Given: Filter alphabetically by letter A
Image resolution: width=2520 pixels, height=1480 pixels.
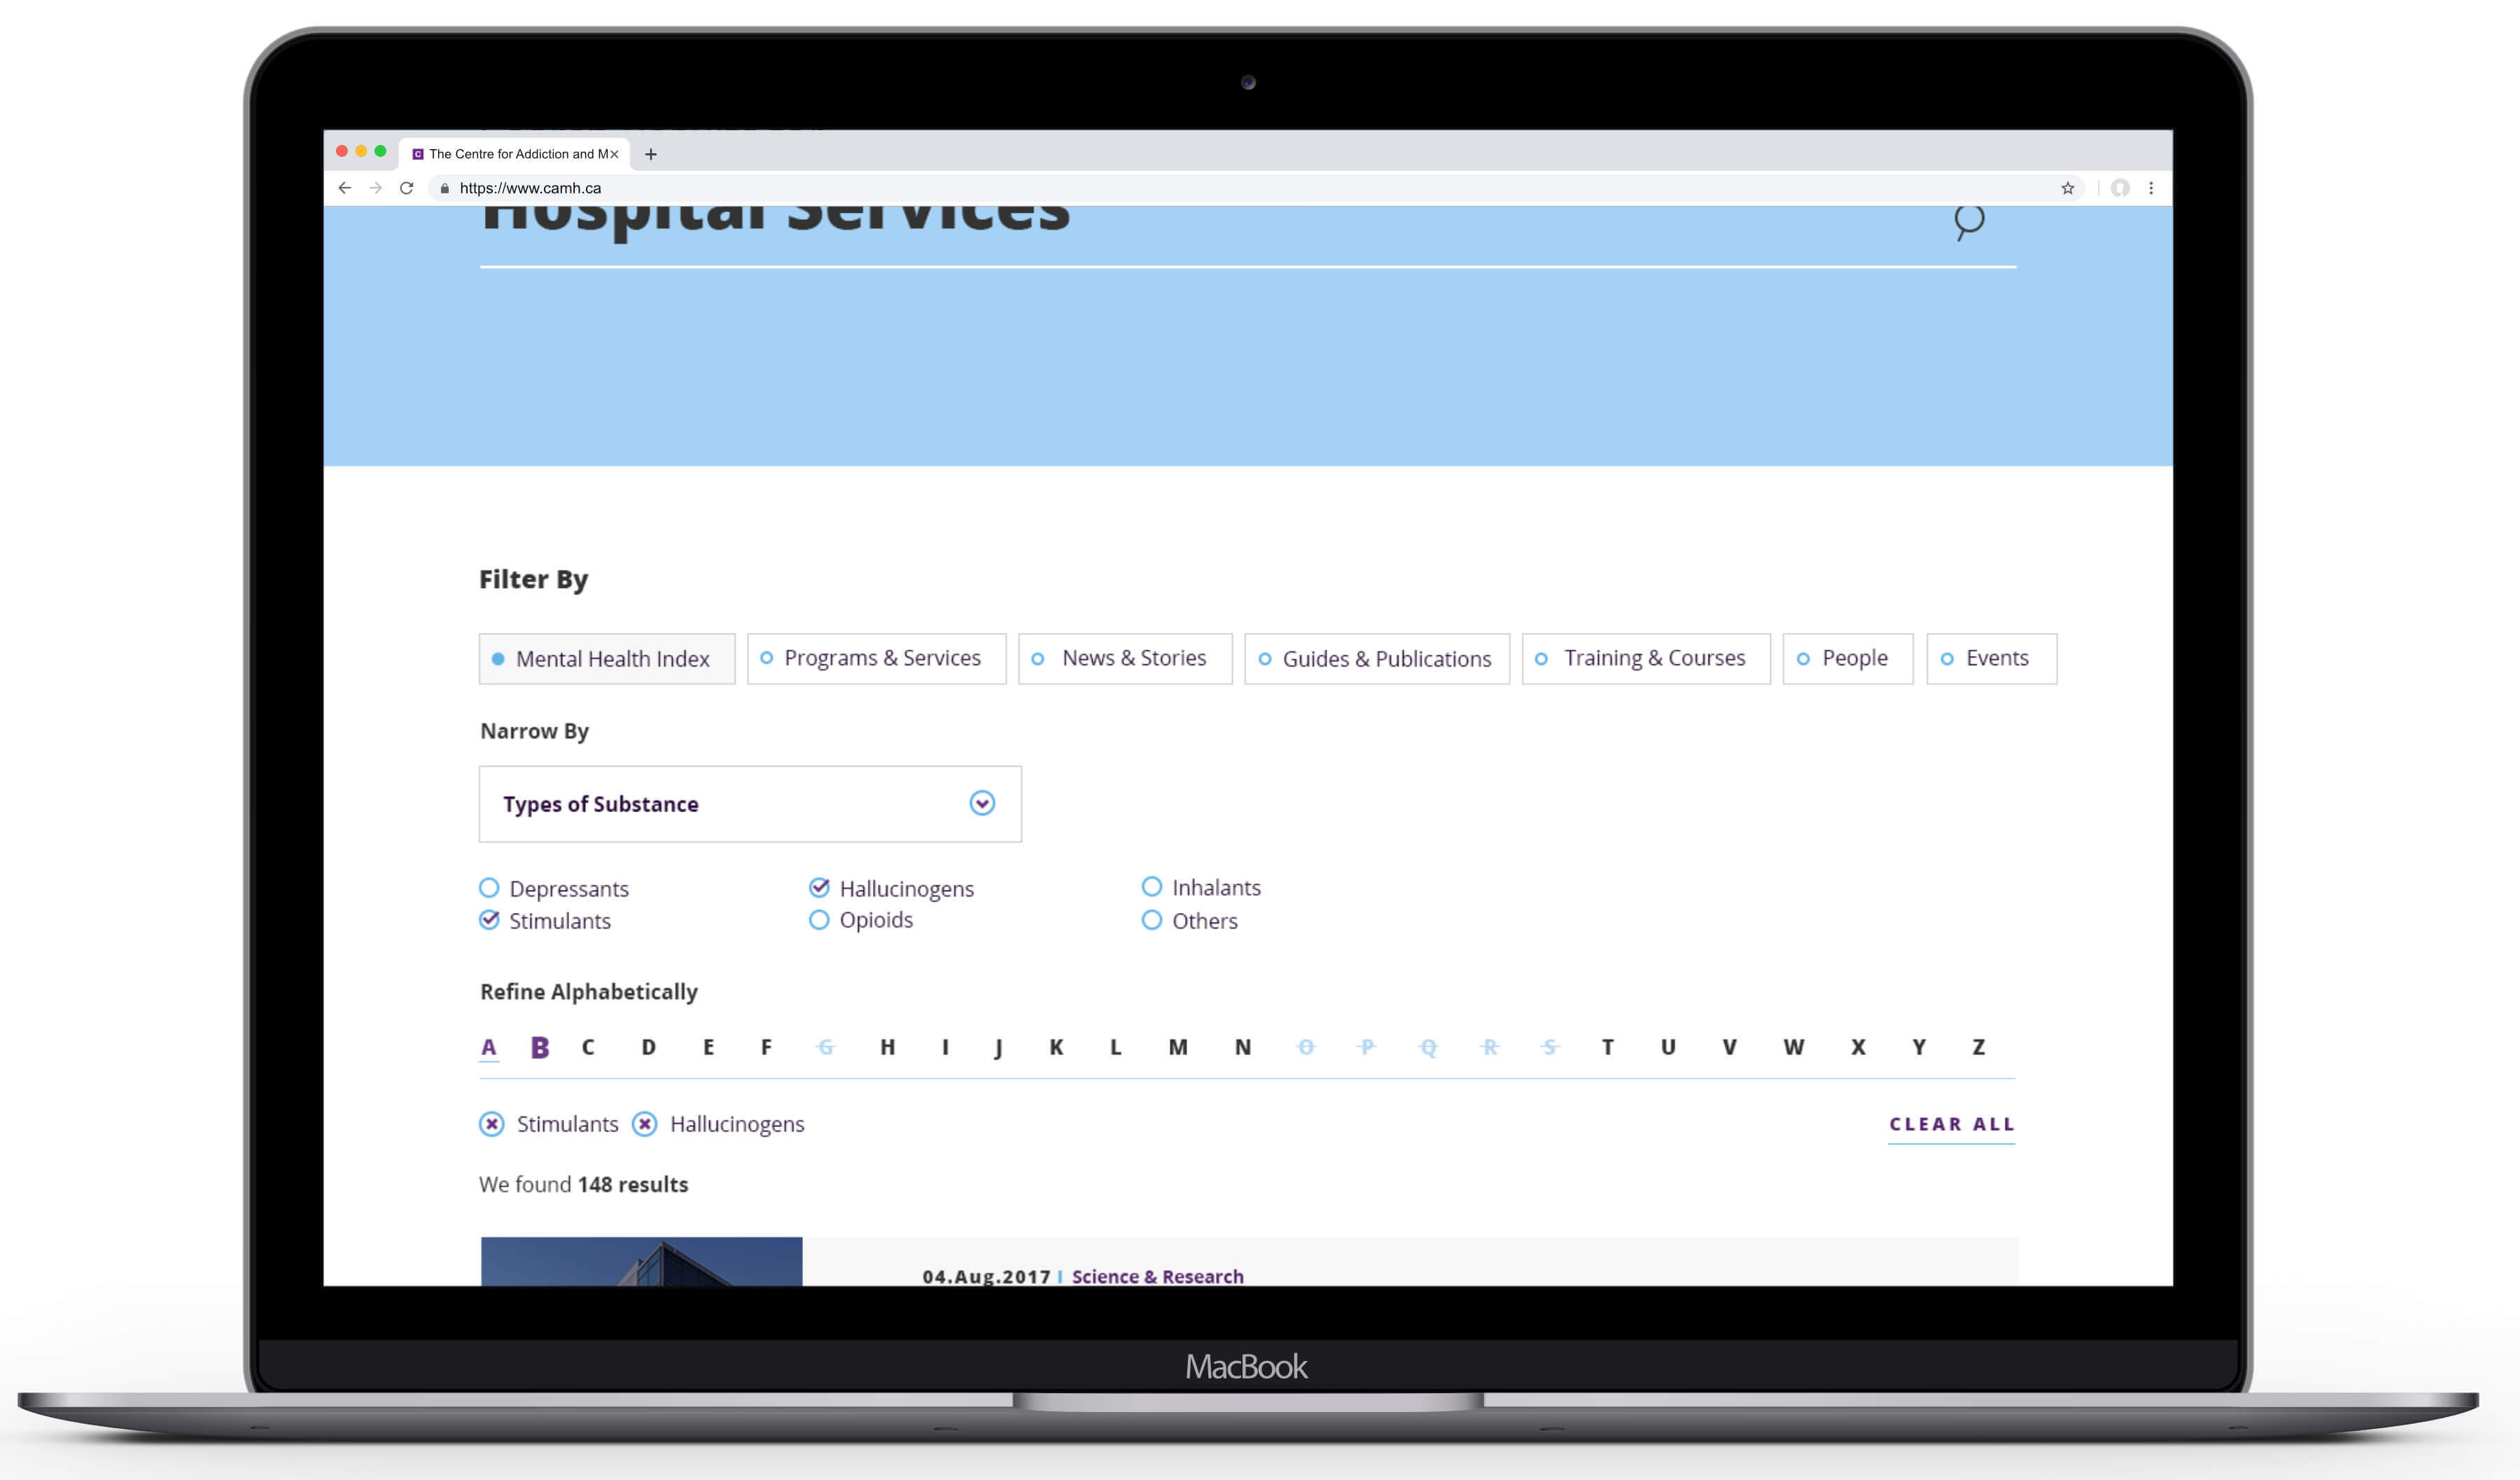Looking at the screenshot, I should pyautogui.click(x=489, y=1047).
